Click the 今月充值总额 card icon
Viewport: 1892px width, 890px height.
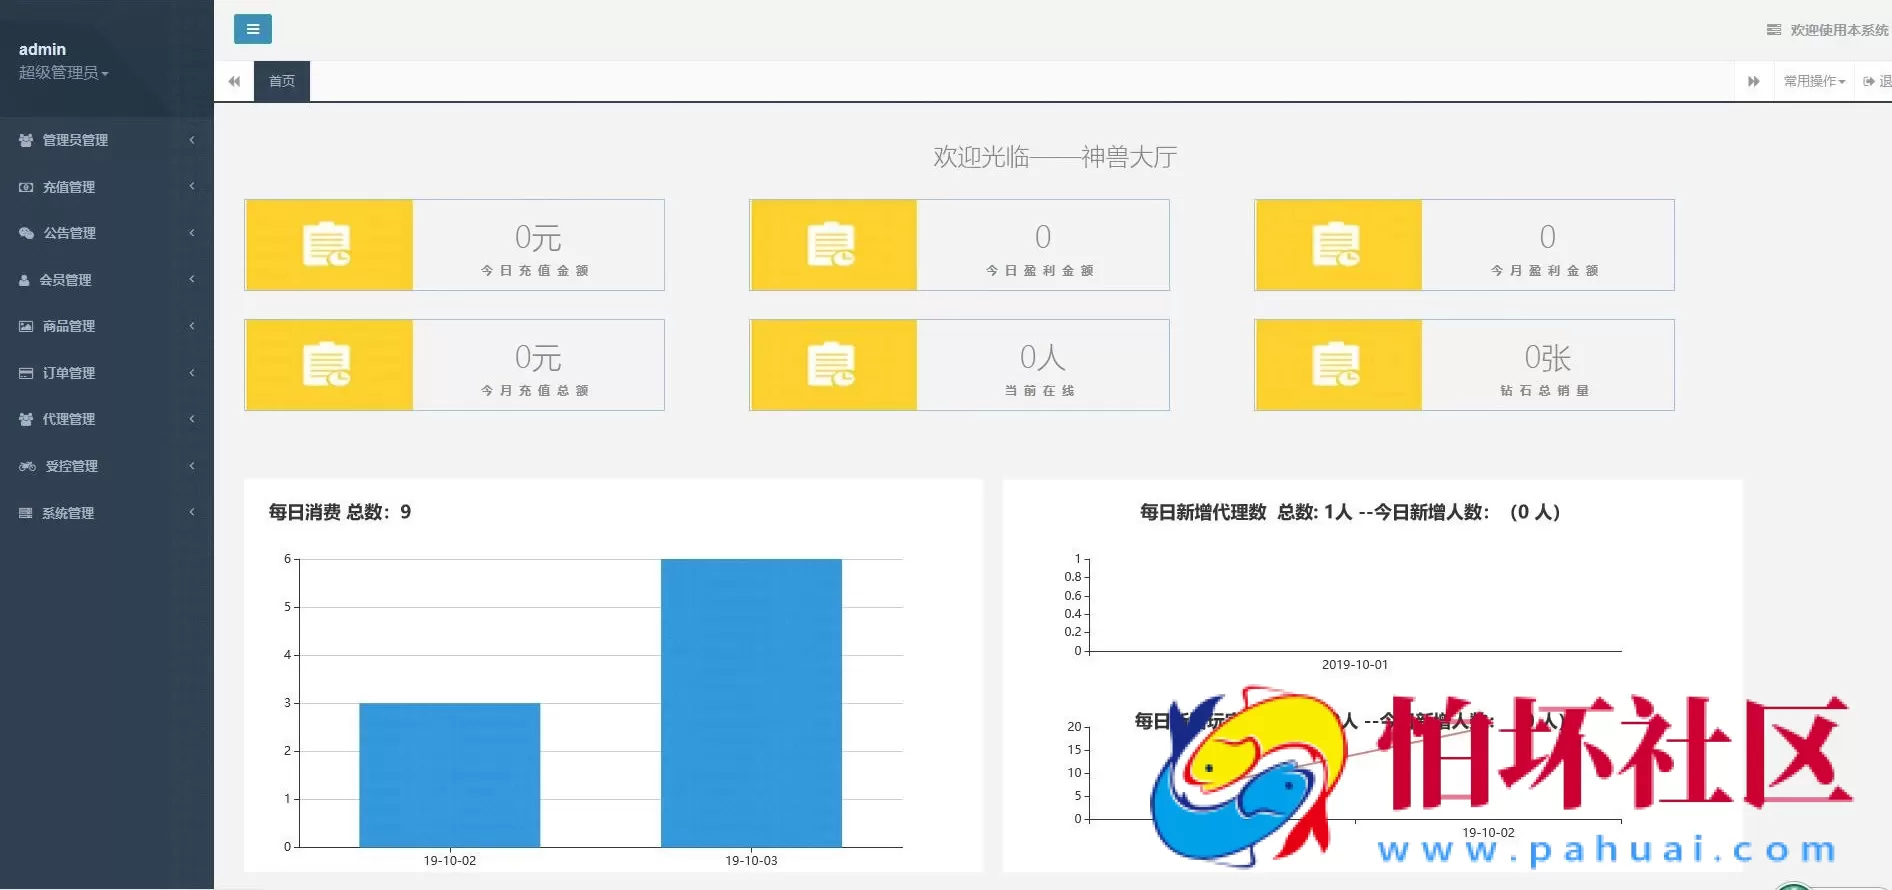[x=327, y=364]
